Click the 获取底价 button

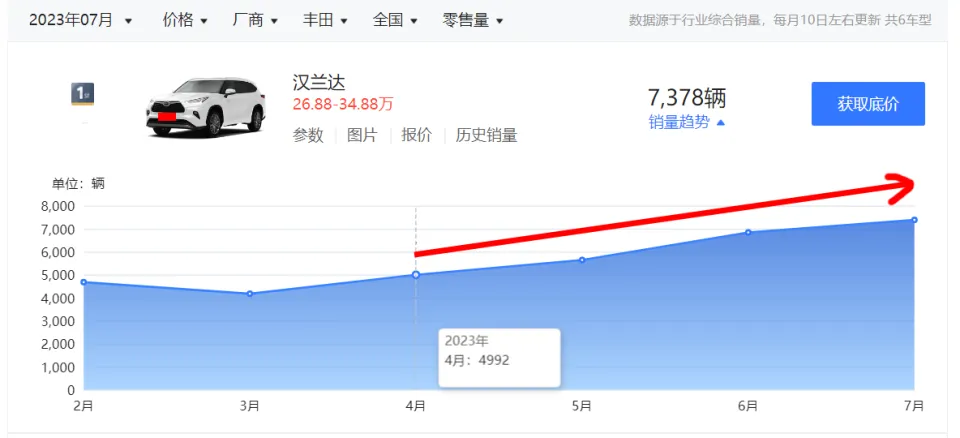click(x=868, y=104)
